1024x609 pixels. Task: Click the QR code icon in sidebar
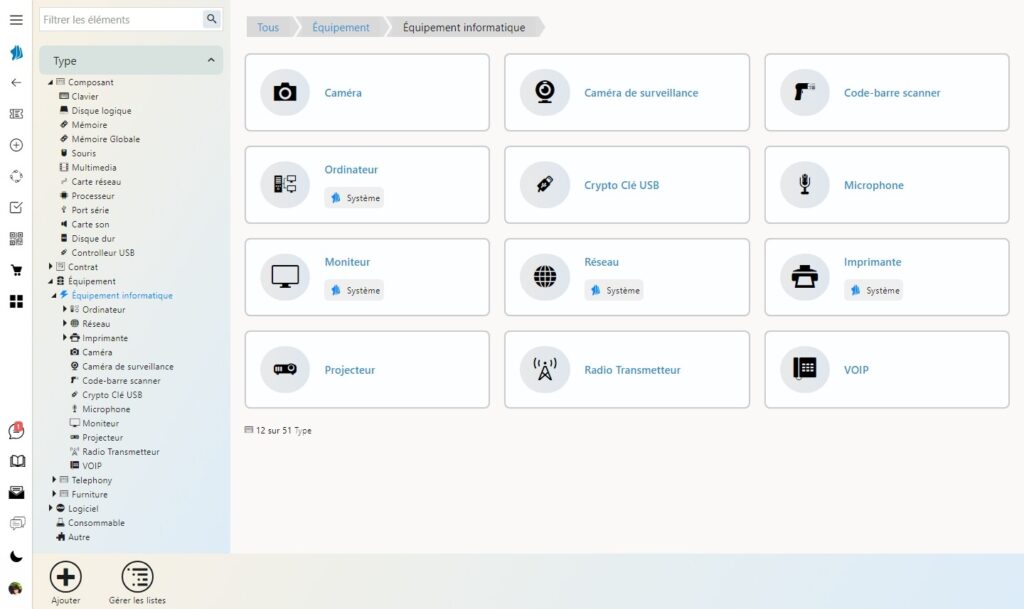pyautogui.click(x=16, y=239)
